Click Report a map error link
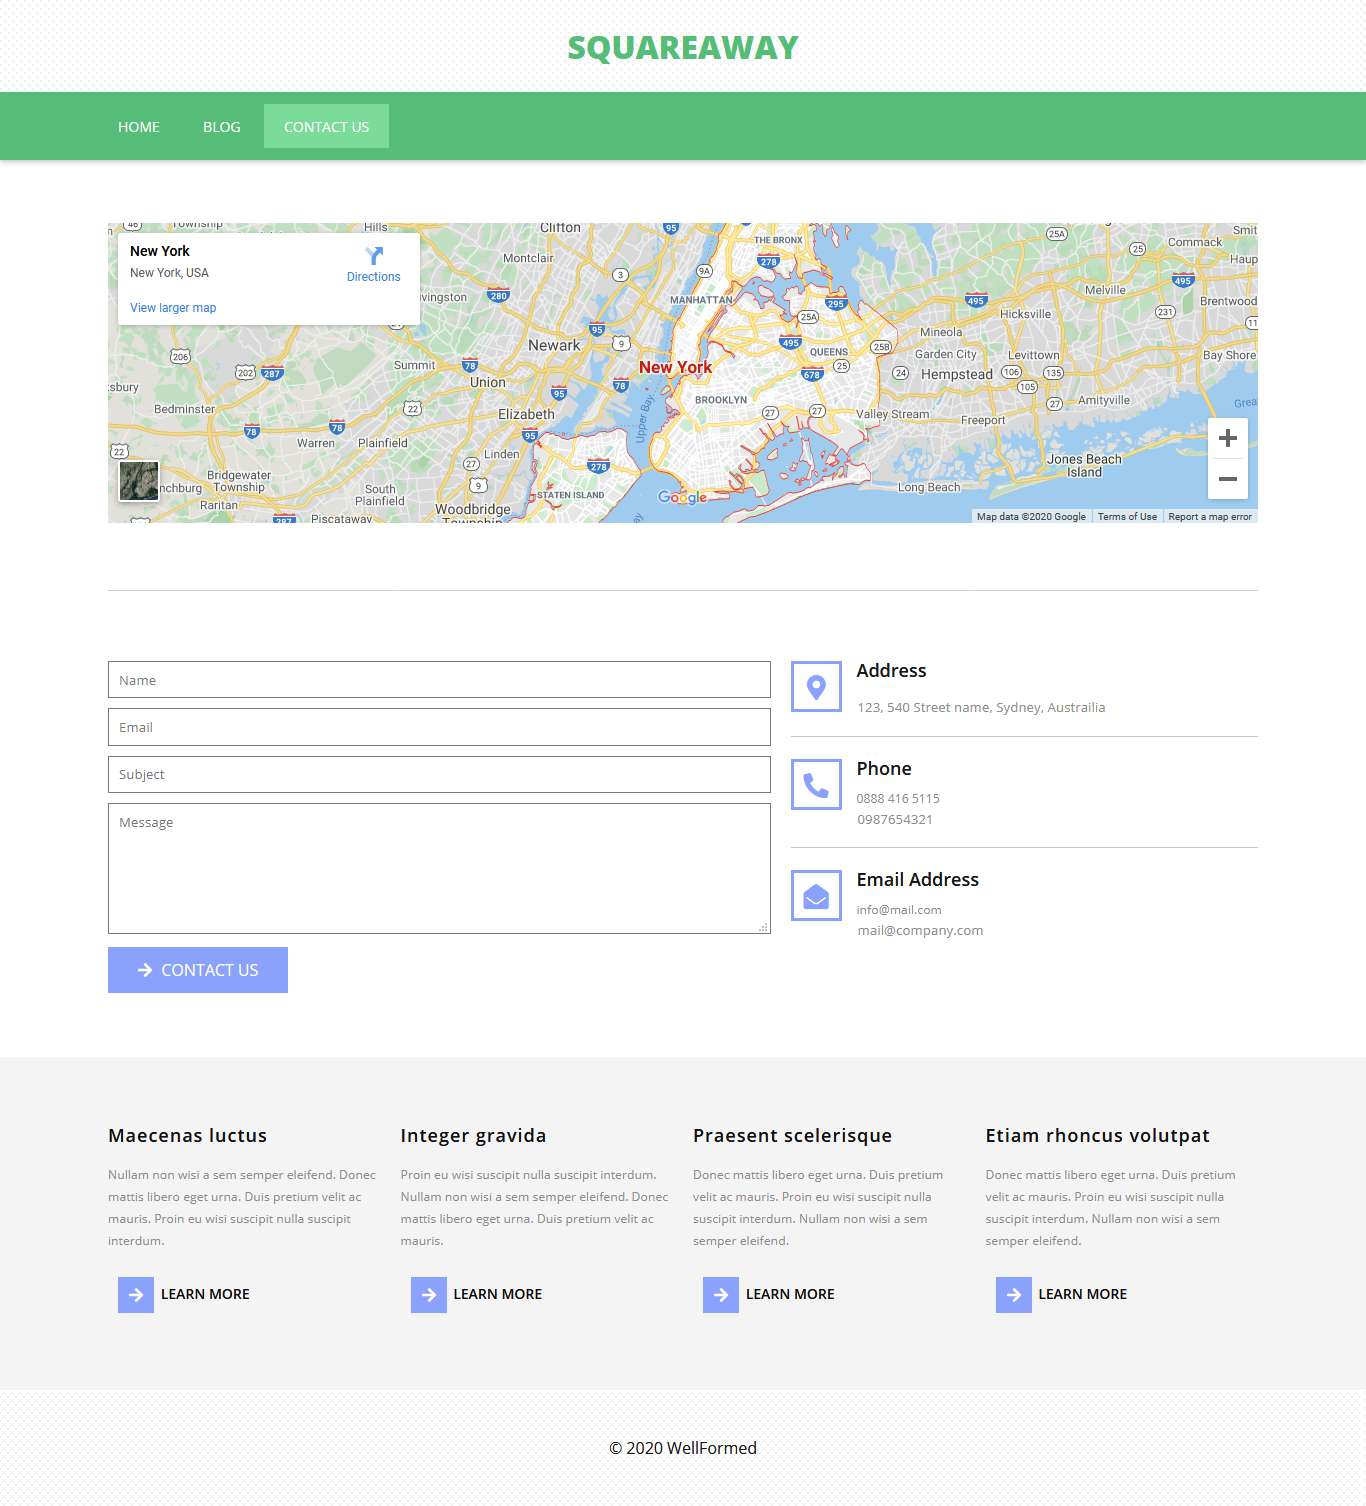Screen dimensions: 1366x1506 tap(1210, 517)
